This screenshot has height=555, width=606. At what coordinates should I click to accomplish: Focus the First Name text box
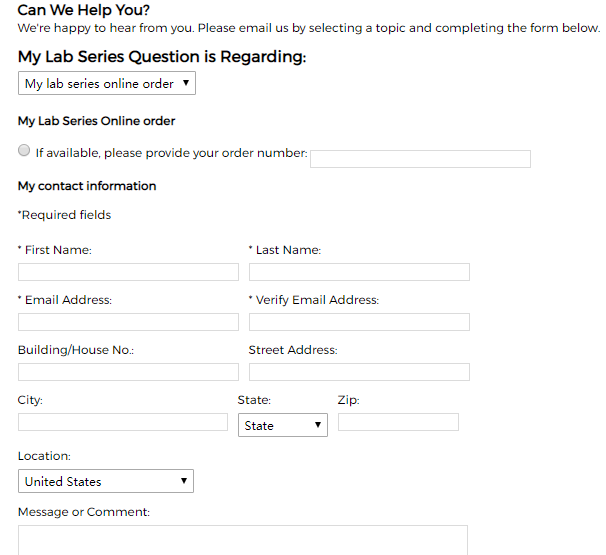point(128,272)
